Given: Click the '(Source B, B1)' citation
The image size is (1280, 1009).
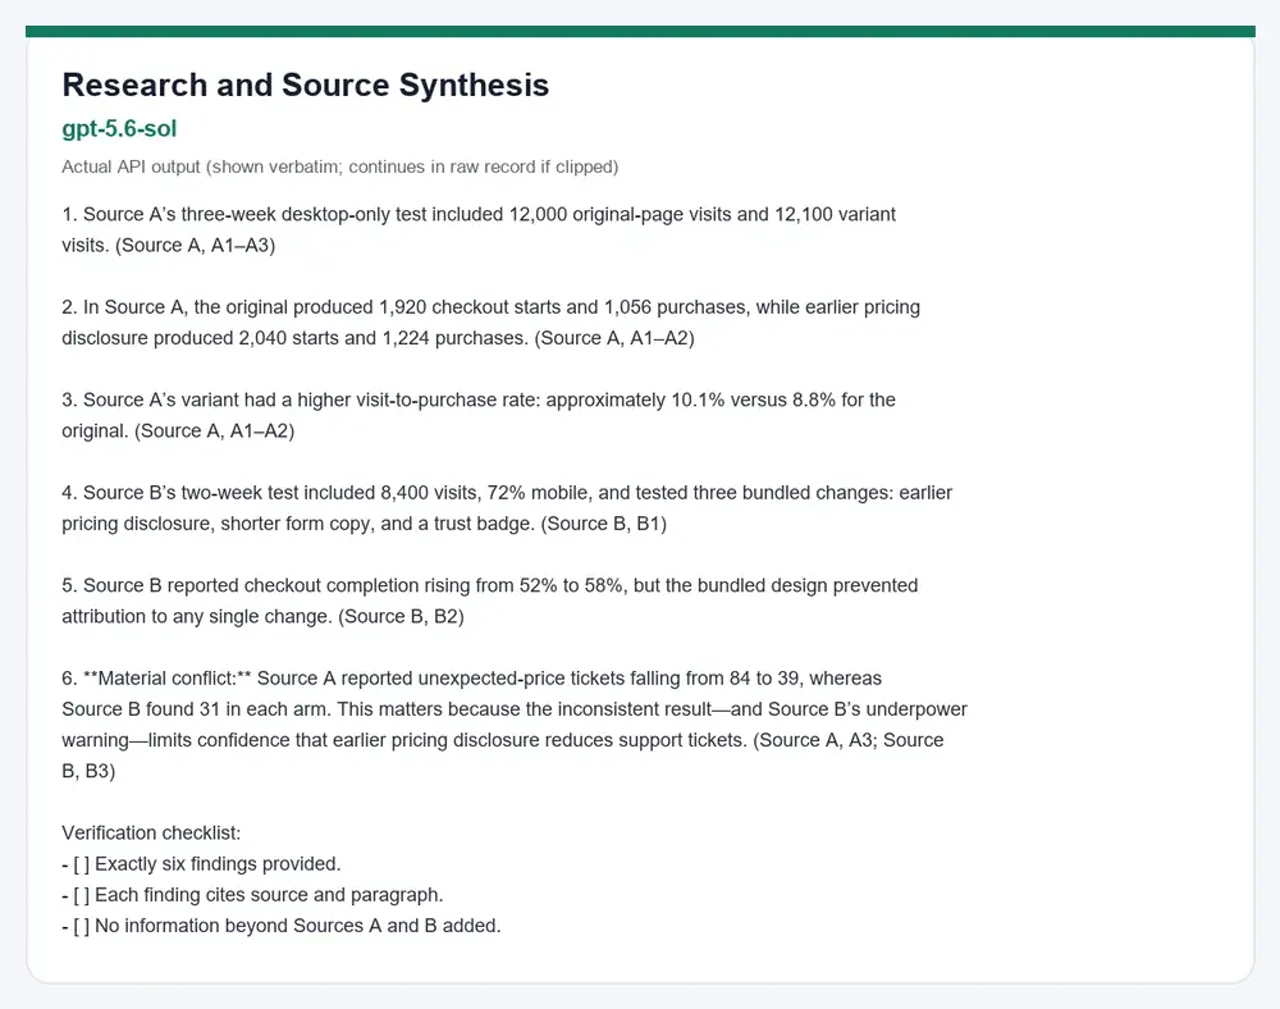Looking at the screenshot, I should (604, 524).
